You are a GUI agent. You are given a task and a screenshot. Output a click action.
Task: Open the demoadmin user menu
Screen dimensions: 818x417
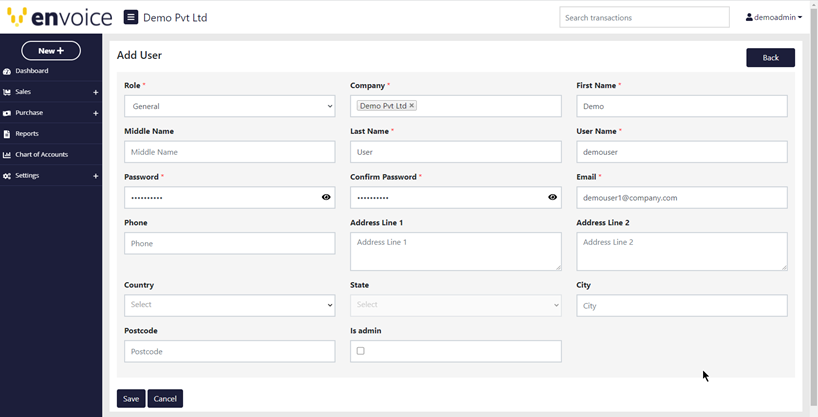pyautogui.click(x=774, y=17)
